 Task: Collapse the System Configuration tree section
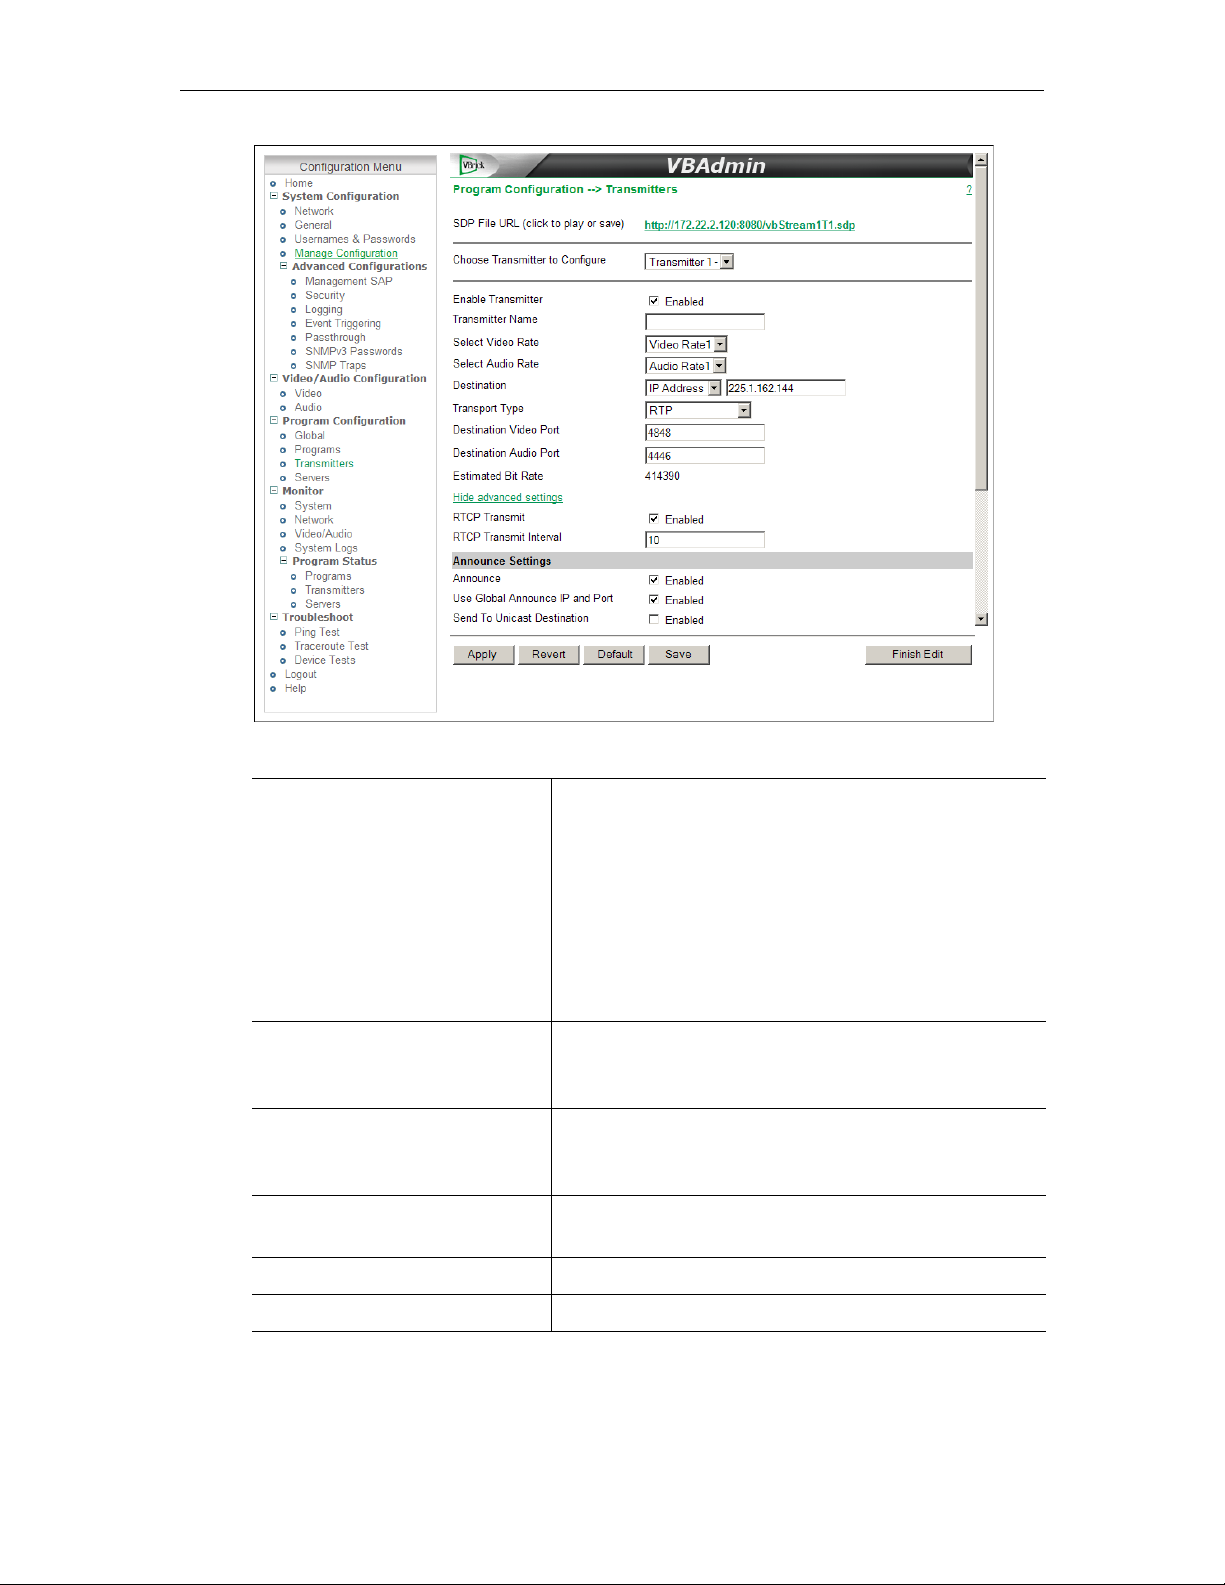coord(274,196)
